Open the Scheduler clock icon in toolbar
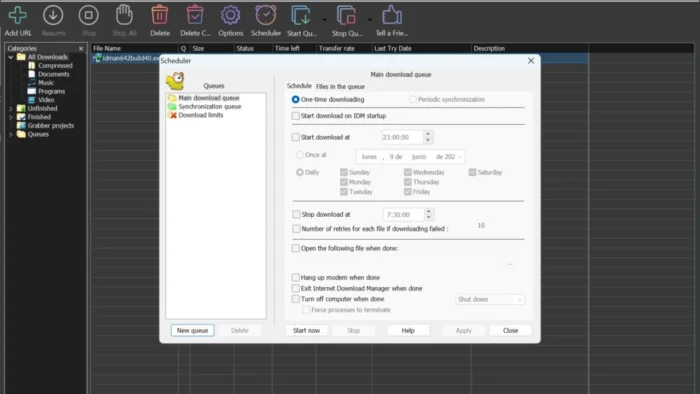The image size is (700, 394). tap(266, 15)
